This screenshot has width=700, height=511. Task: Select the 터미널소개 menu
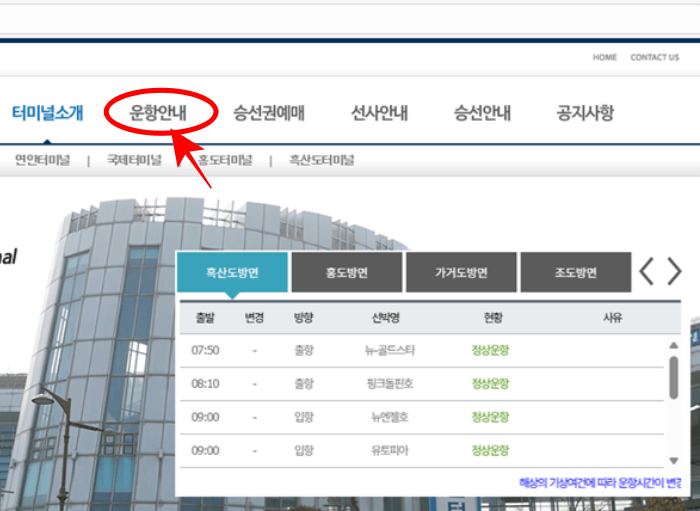47,112
